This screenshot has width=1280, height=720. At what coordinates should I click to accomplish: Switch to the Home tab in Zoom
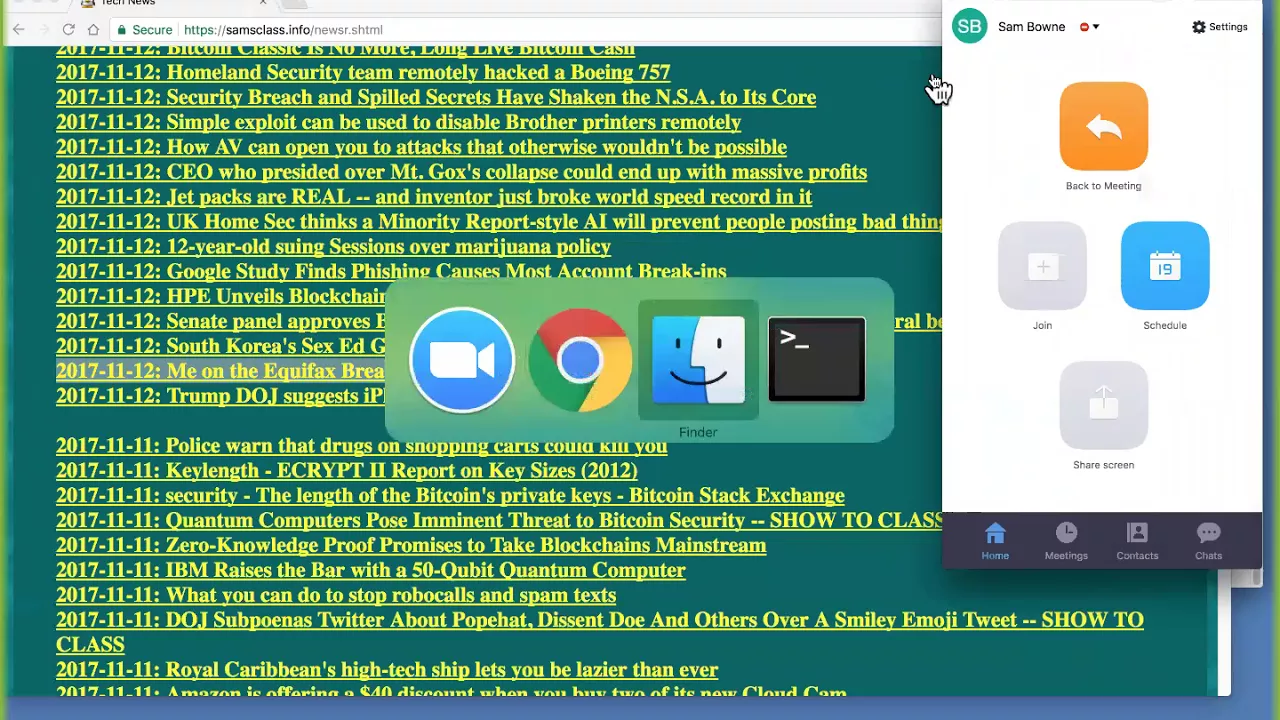[x=995, y=541]
